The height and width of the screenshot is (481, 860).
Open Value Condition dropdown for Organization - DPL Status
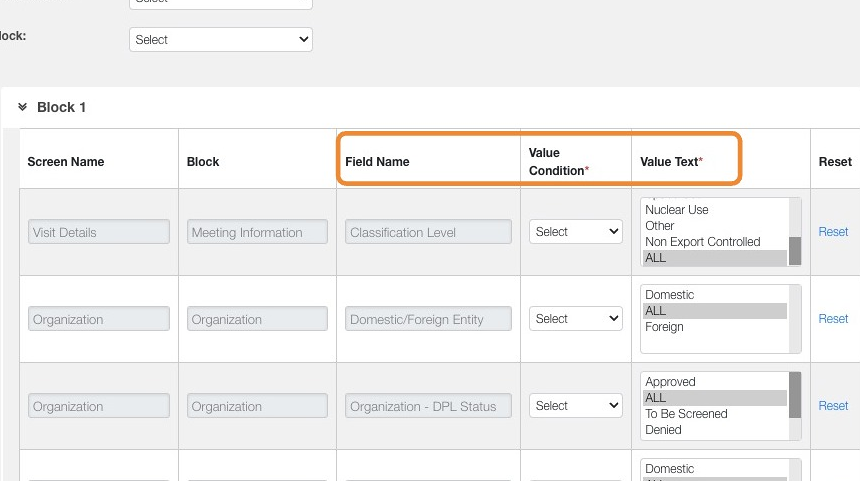(576, 406)
